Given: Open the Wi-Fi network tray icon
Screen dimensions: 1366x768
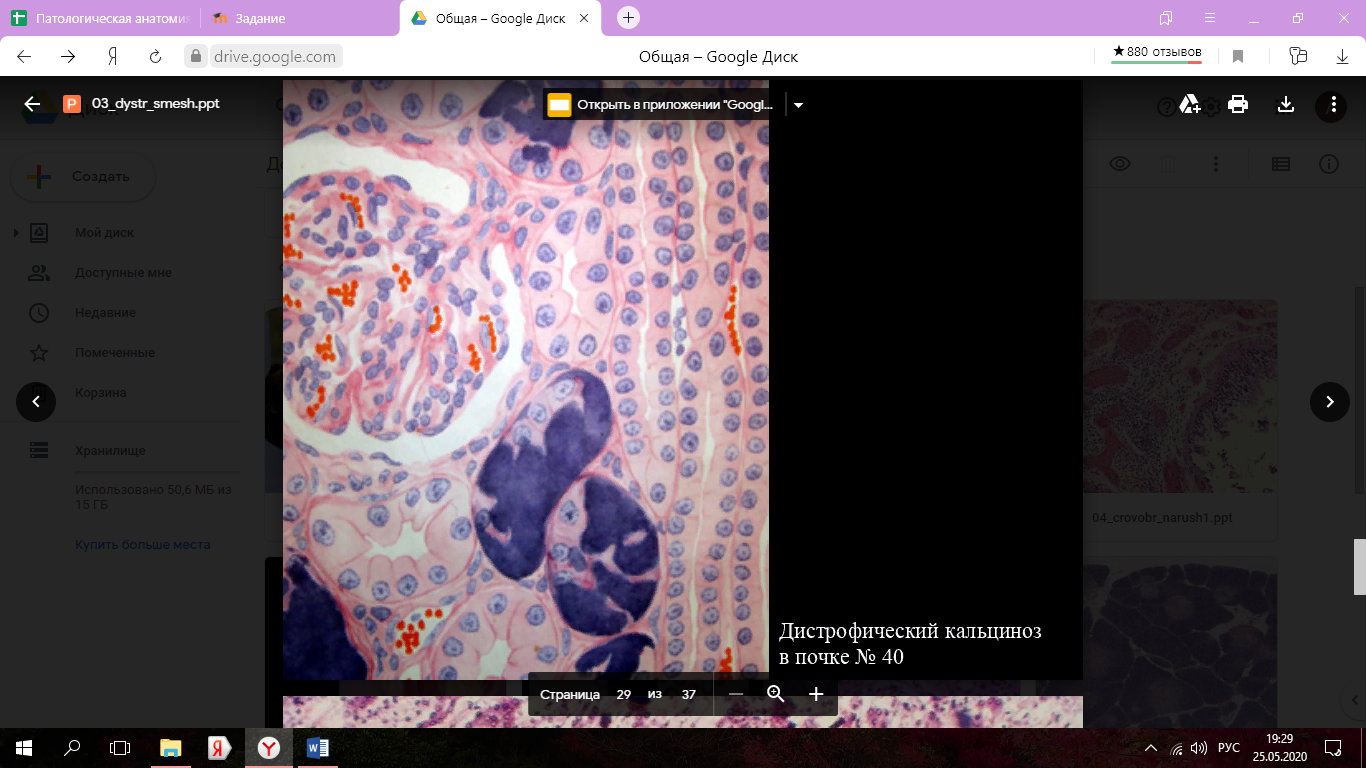Looking at the screenshot, I should coord(1176,748).
